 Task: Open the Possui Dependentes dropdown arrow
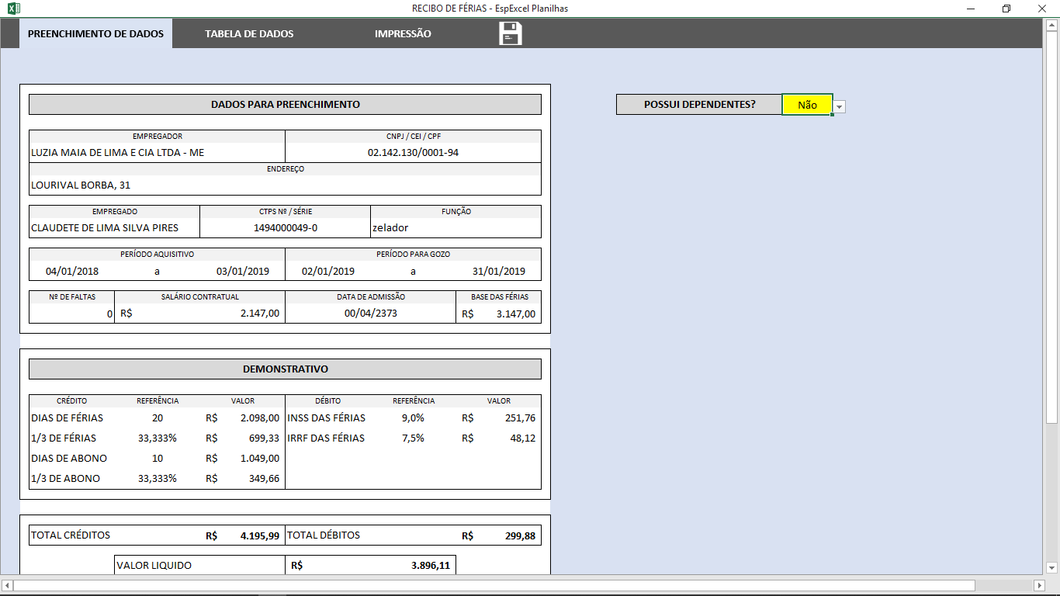[x=839, y=106]
